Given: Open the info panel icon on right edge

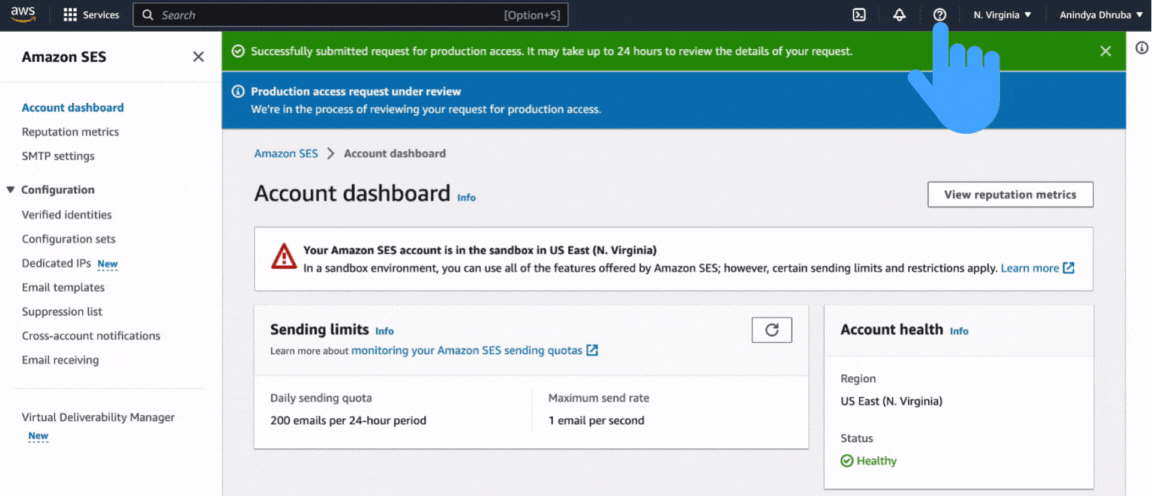Looking at the screenshot, I should 1141,48.
